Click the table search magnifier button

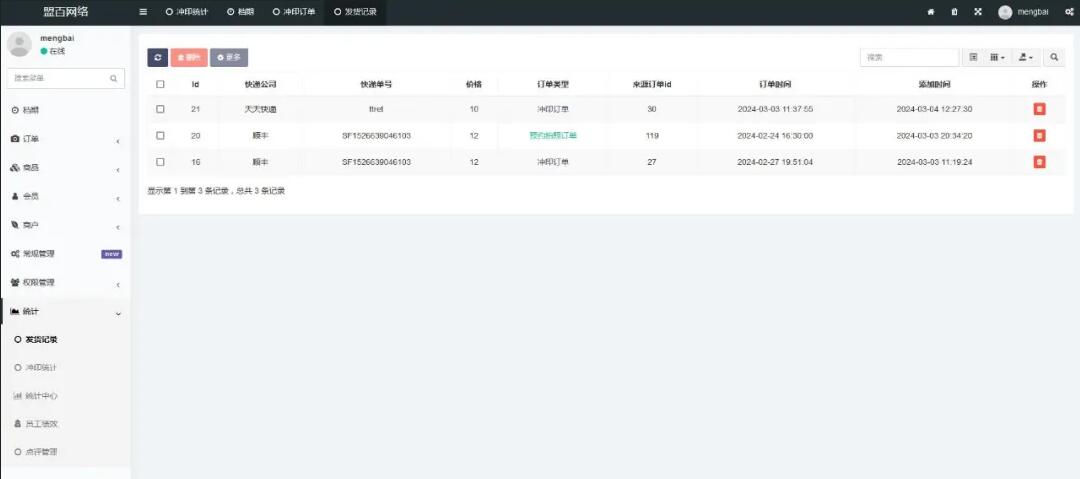point(1055,58)
